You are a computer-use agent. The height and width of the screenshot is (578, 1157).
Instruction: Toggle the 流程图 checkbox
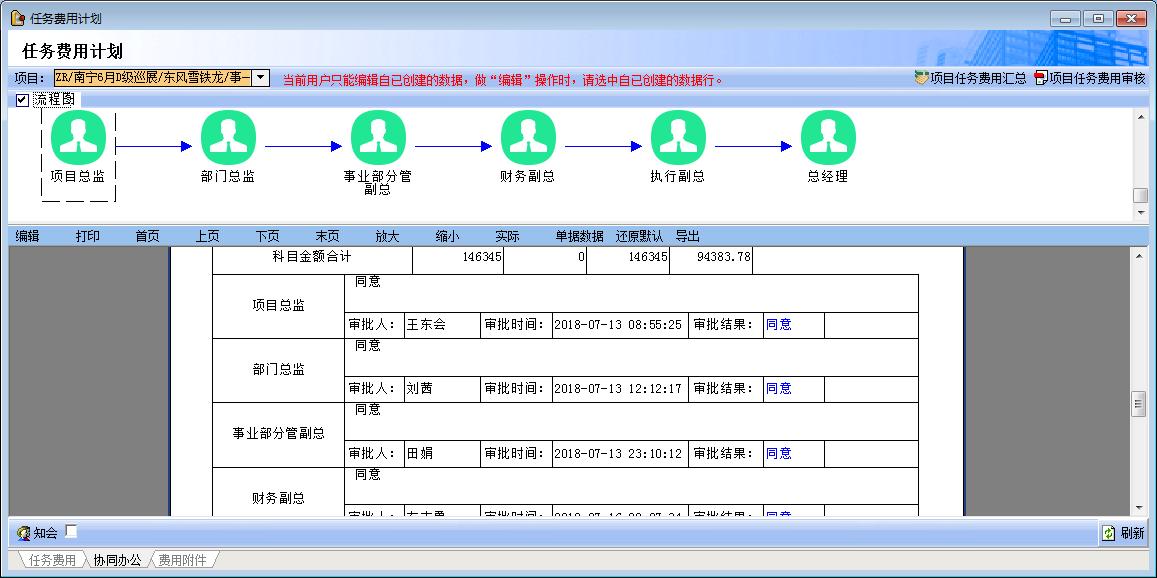pyautogui.click(x=22, y=100)
